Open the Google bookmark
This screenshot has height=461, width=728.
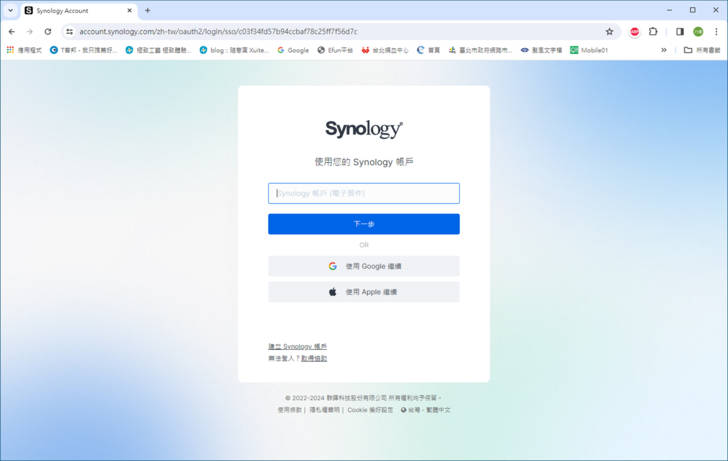[293, 50]
